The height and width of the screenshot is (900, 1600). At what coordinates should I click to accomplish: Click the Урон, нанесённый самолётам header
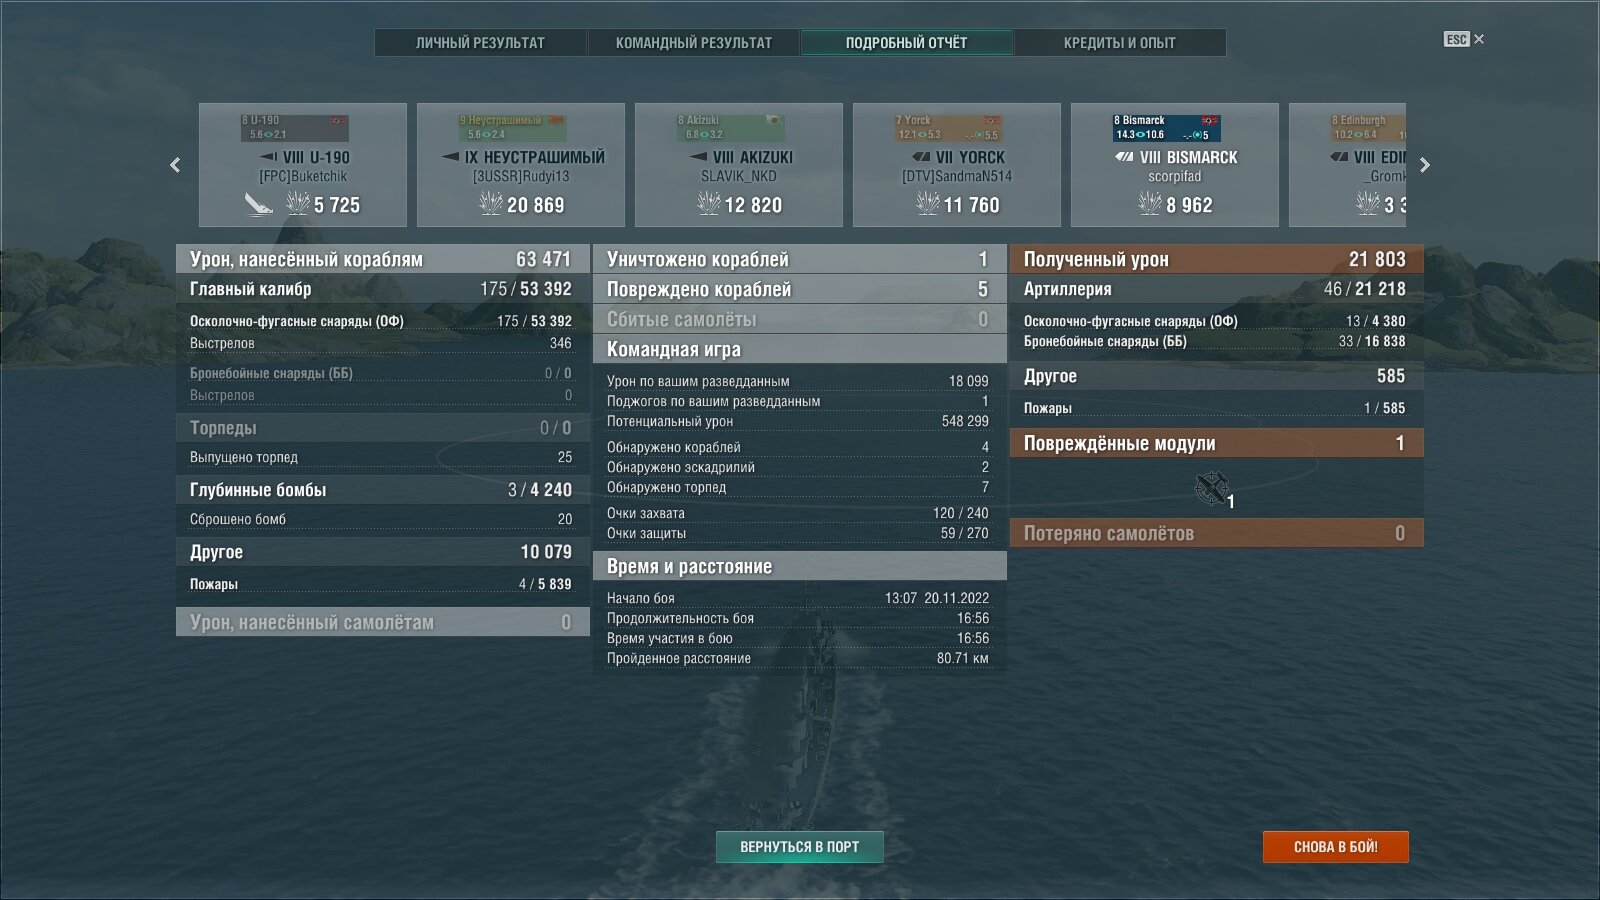tap(382, 622)
